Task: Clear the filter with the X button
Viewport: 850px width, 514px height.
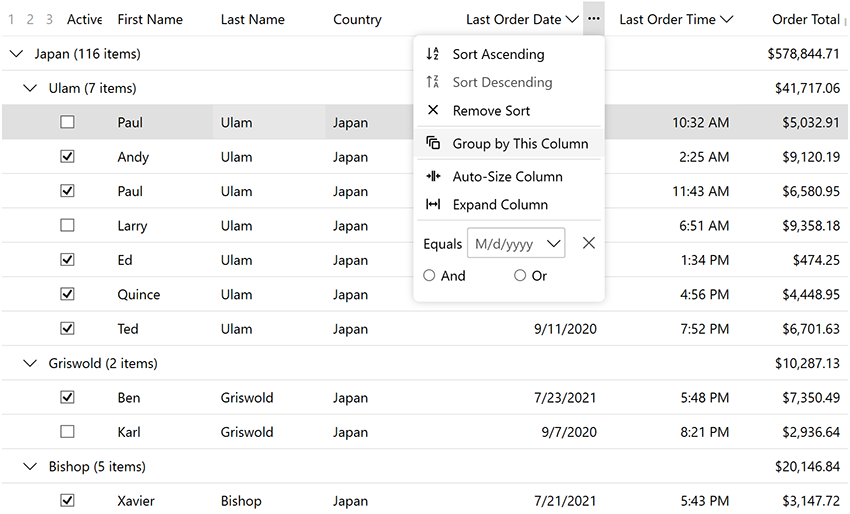Action: [x=589, y=243]
